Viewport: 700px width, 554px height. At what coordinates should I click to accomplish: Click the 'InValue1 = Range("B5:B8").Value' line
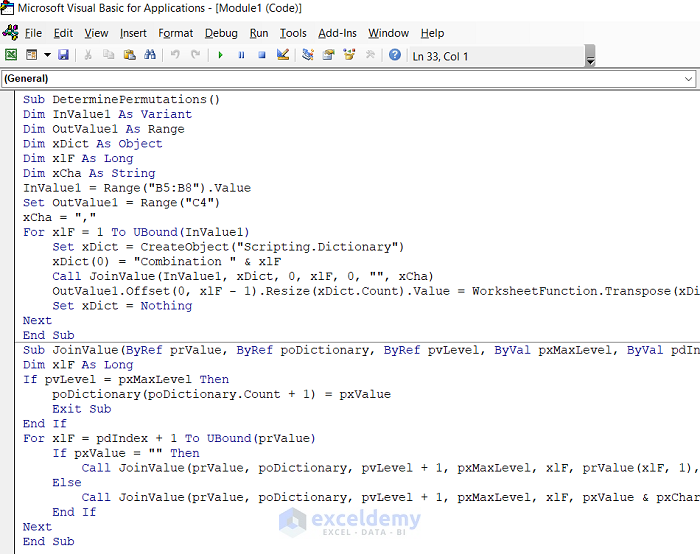[137, 187]
